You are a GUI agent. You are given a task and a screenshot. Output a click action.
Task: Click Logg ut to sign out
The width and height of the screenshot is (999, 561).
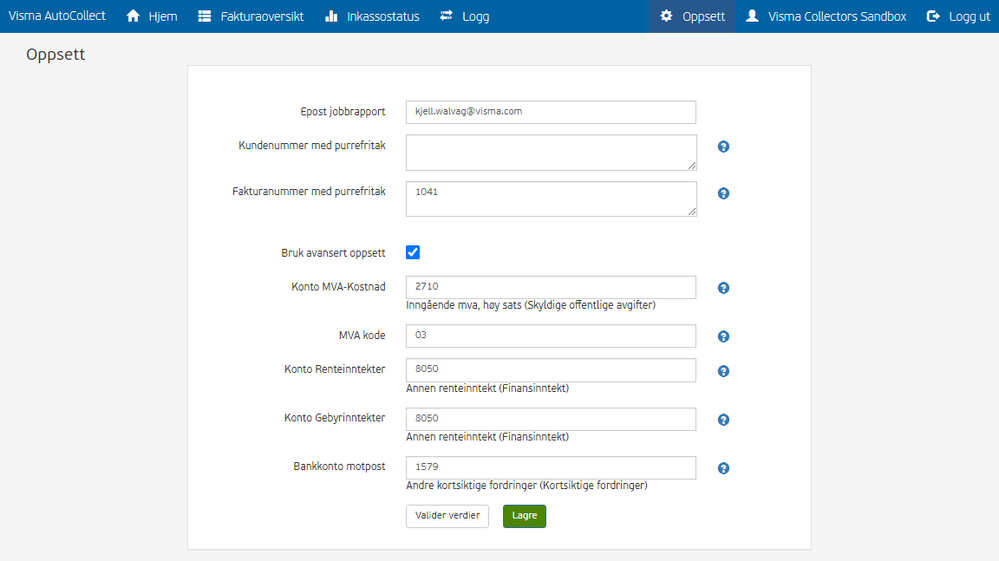click(x=958, y=16)
